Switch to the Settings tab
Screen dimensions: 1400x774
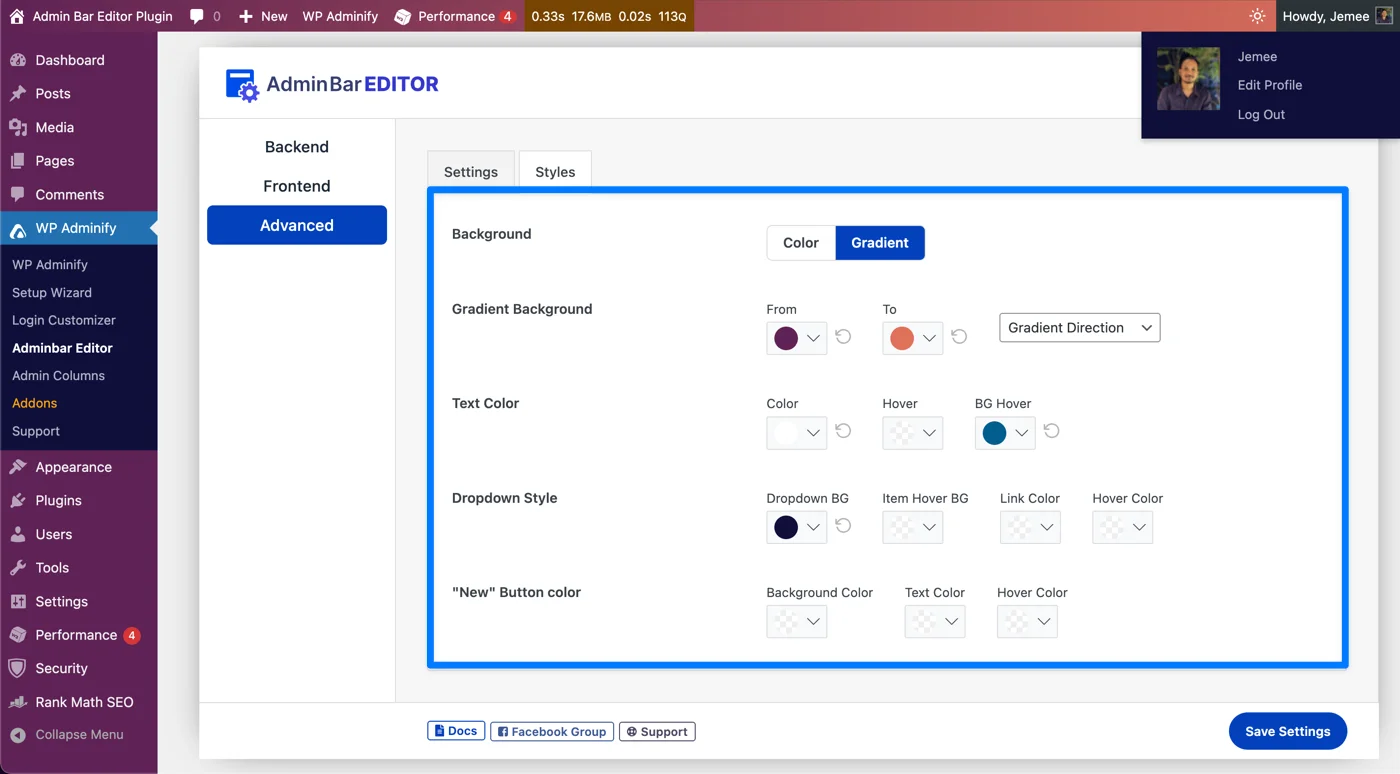pyautogui.click(x=470, y=171)
